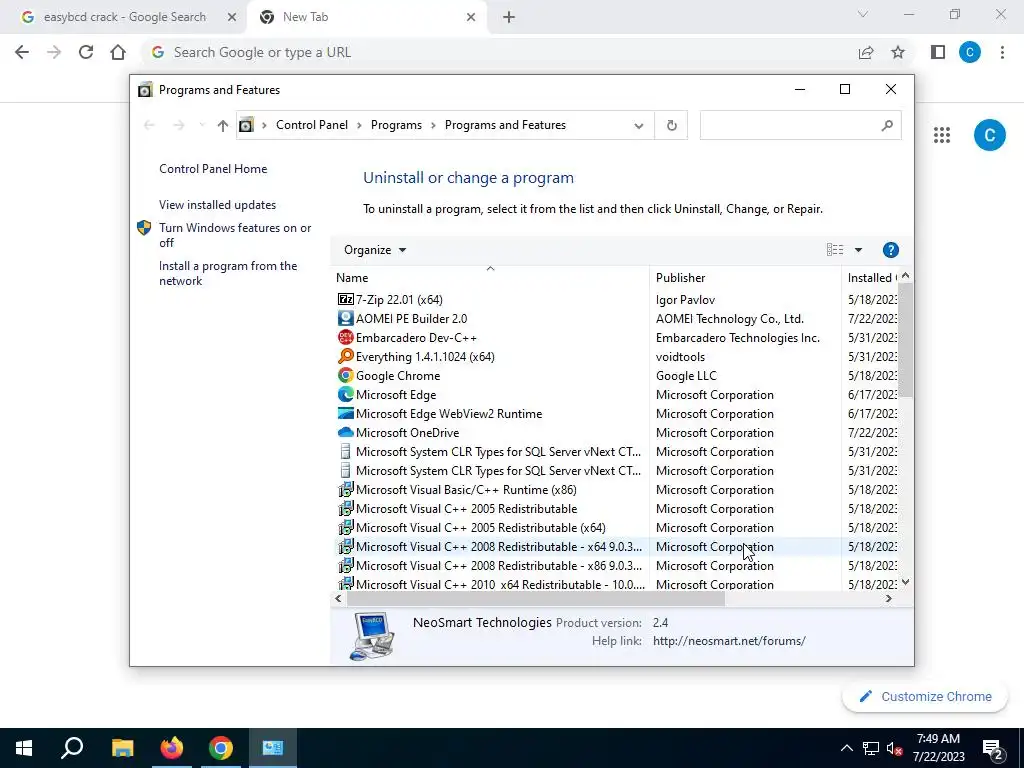This screenshot has width=1024, height=768.
Task: Open the Windows Start menu
Action: [x=24, y=748]
